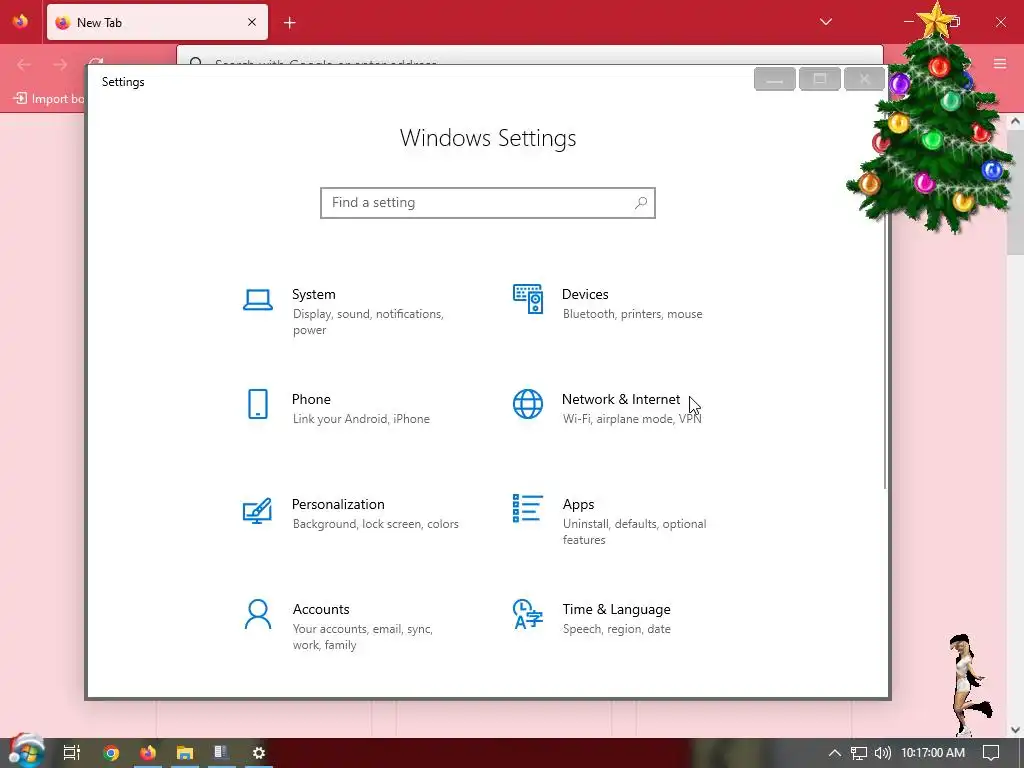
Task: Click the Firefox logo at the window's left
Action: tap(20, 22)
